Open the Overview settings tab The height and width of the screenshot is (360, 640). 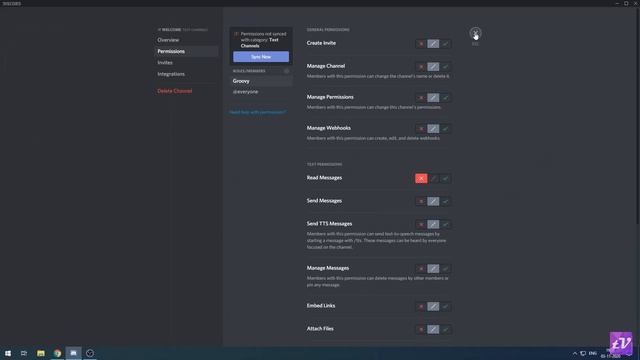187,40
